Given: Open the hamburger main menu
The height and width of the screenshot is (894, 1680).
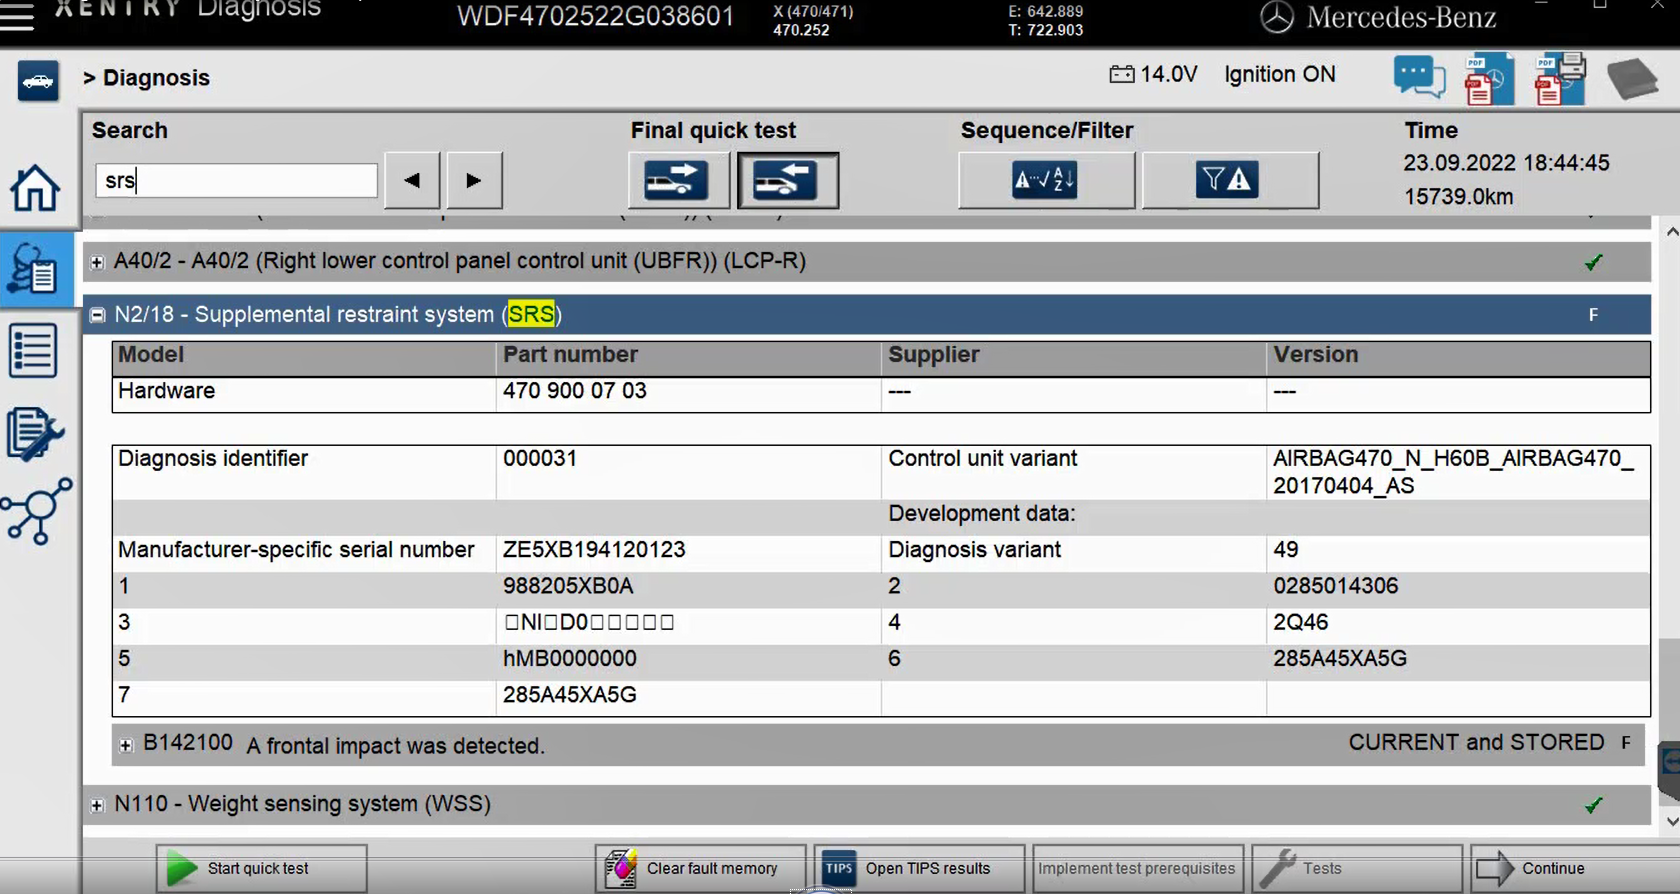Looking at the screenshot, I should pos(17,15).
